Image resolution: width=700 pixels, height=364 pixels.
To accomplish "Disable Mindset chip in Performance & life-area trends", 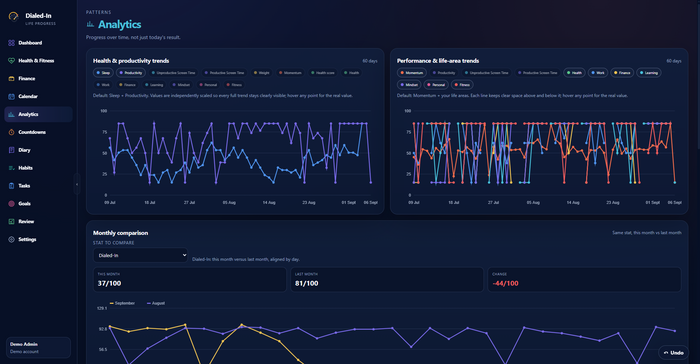I will coord(409,85).
